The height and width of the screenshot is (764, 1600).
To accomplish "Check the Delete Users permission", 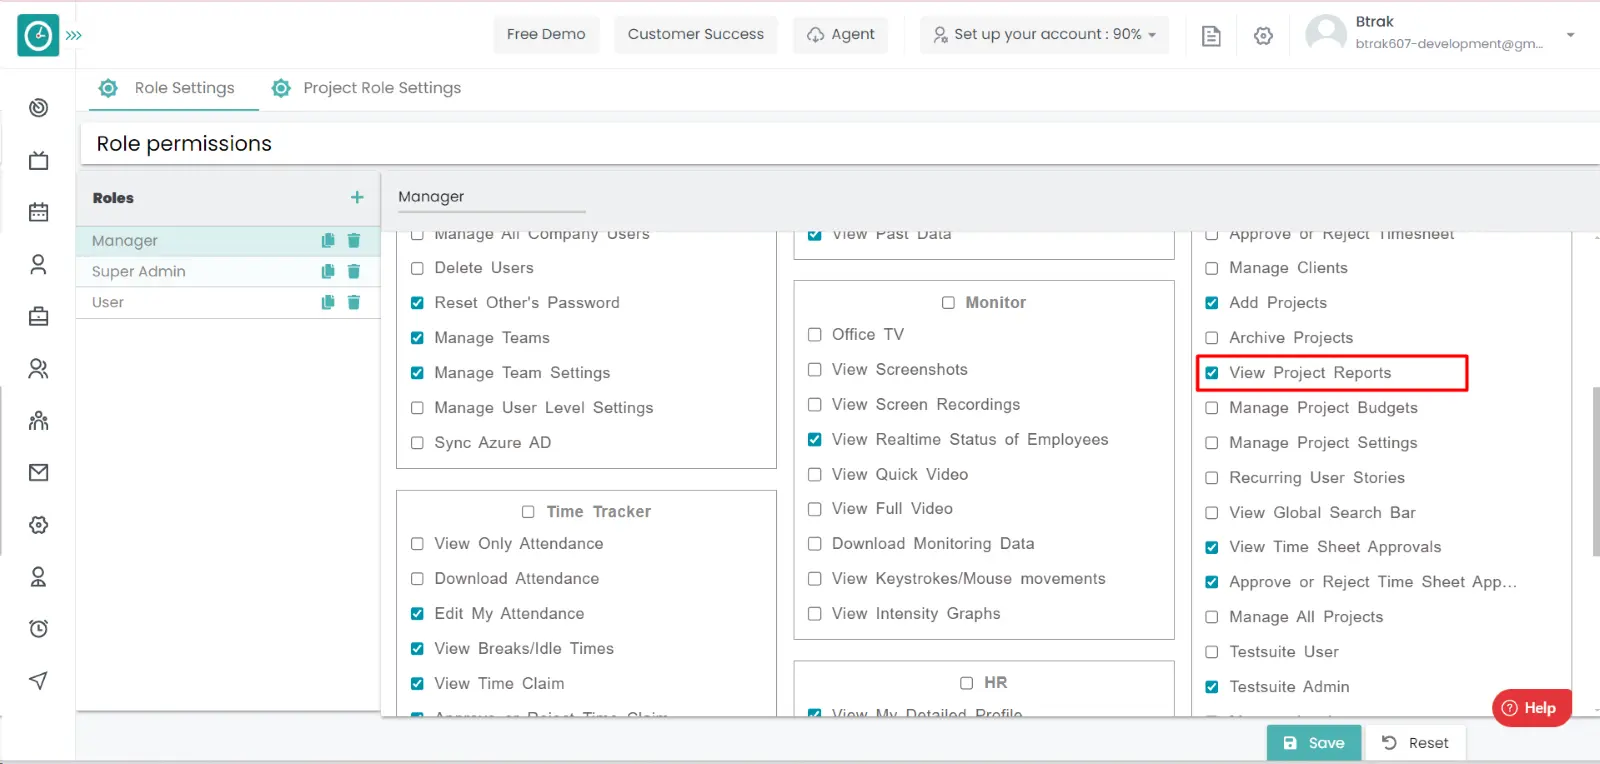I will pos(417,268).
